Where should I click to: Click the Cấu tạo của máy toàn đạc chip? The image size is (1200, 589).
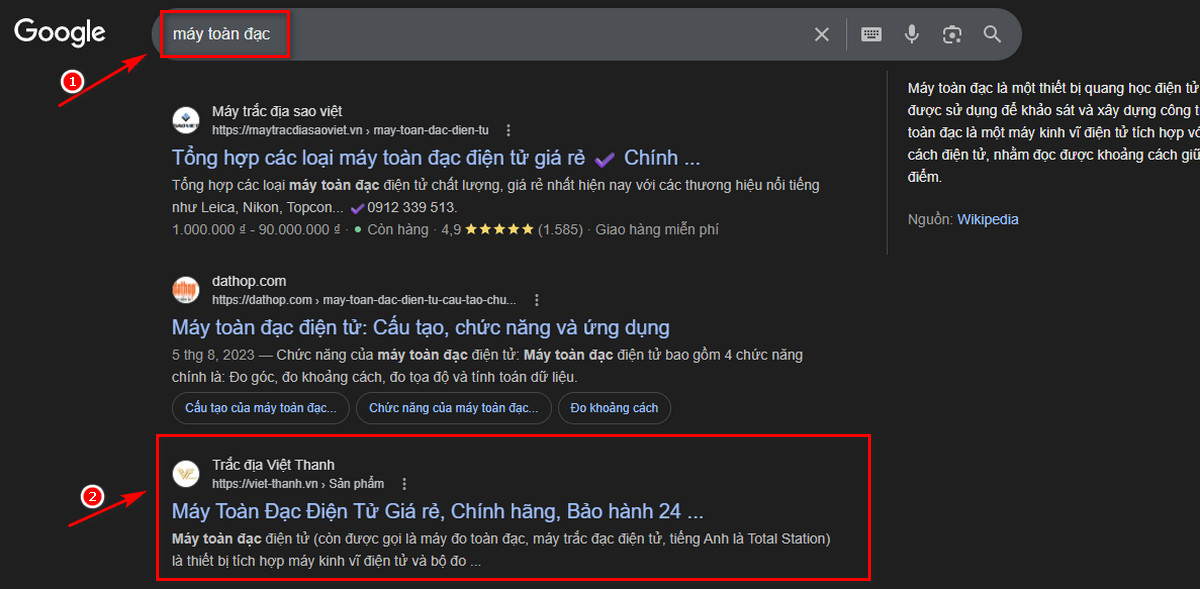point(260,407)
